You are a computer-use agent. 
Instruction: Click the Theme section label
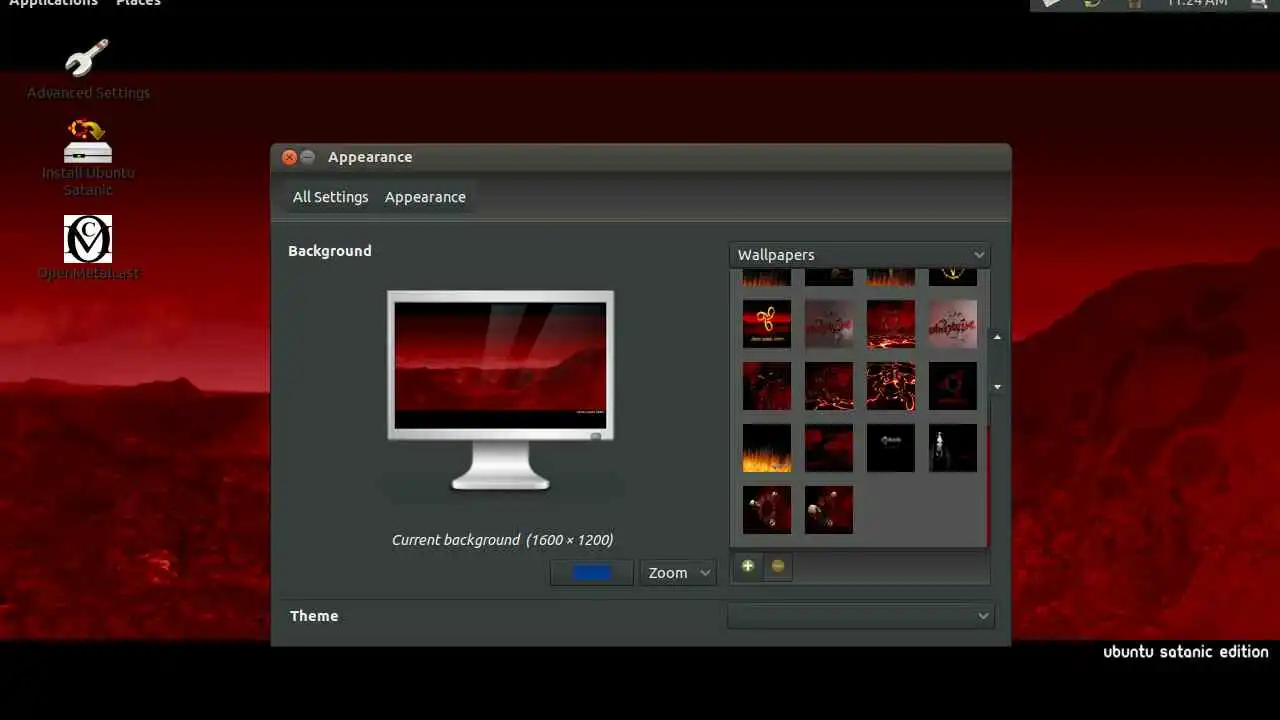coord(314,616)
